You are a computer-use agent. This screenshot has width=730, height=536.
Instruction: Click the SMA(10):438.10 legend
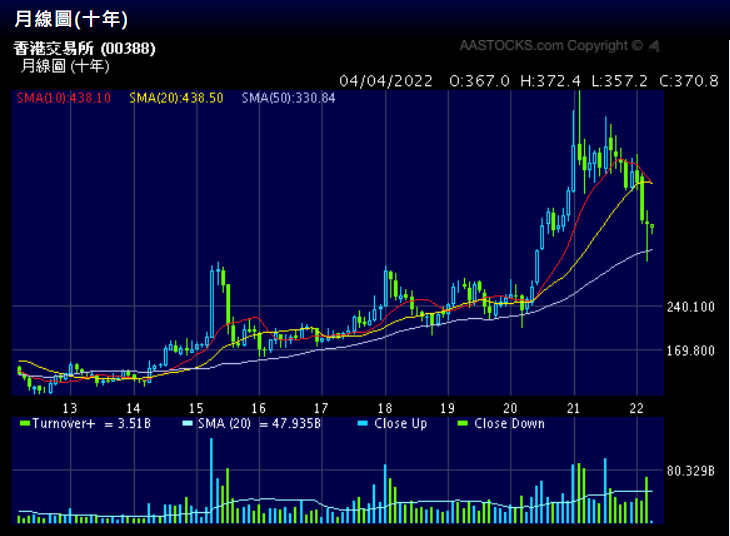64,98
